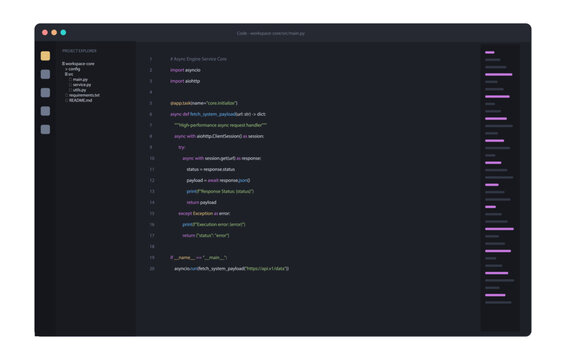Expand the config folder

tap(73, 69)
